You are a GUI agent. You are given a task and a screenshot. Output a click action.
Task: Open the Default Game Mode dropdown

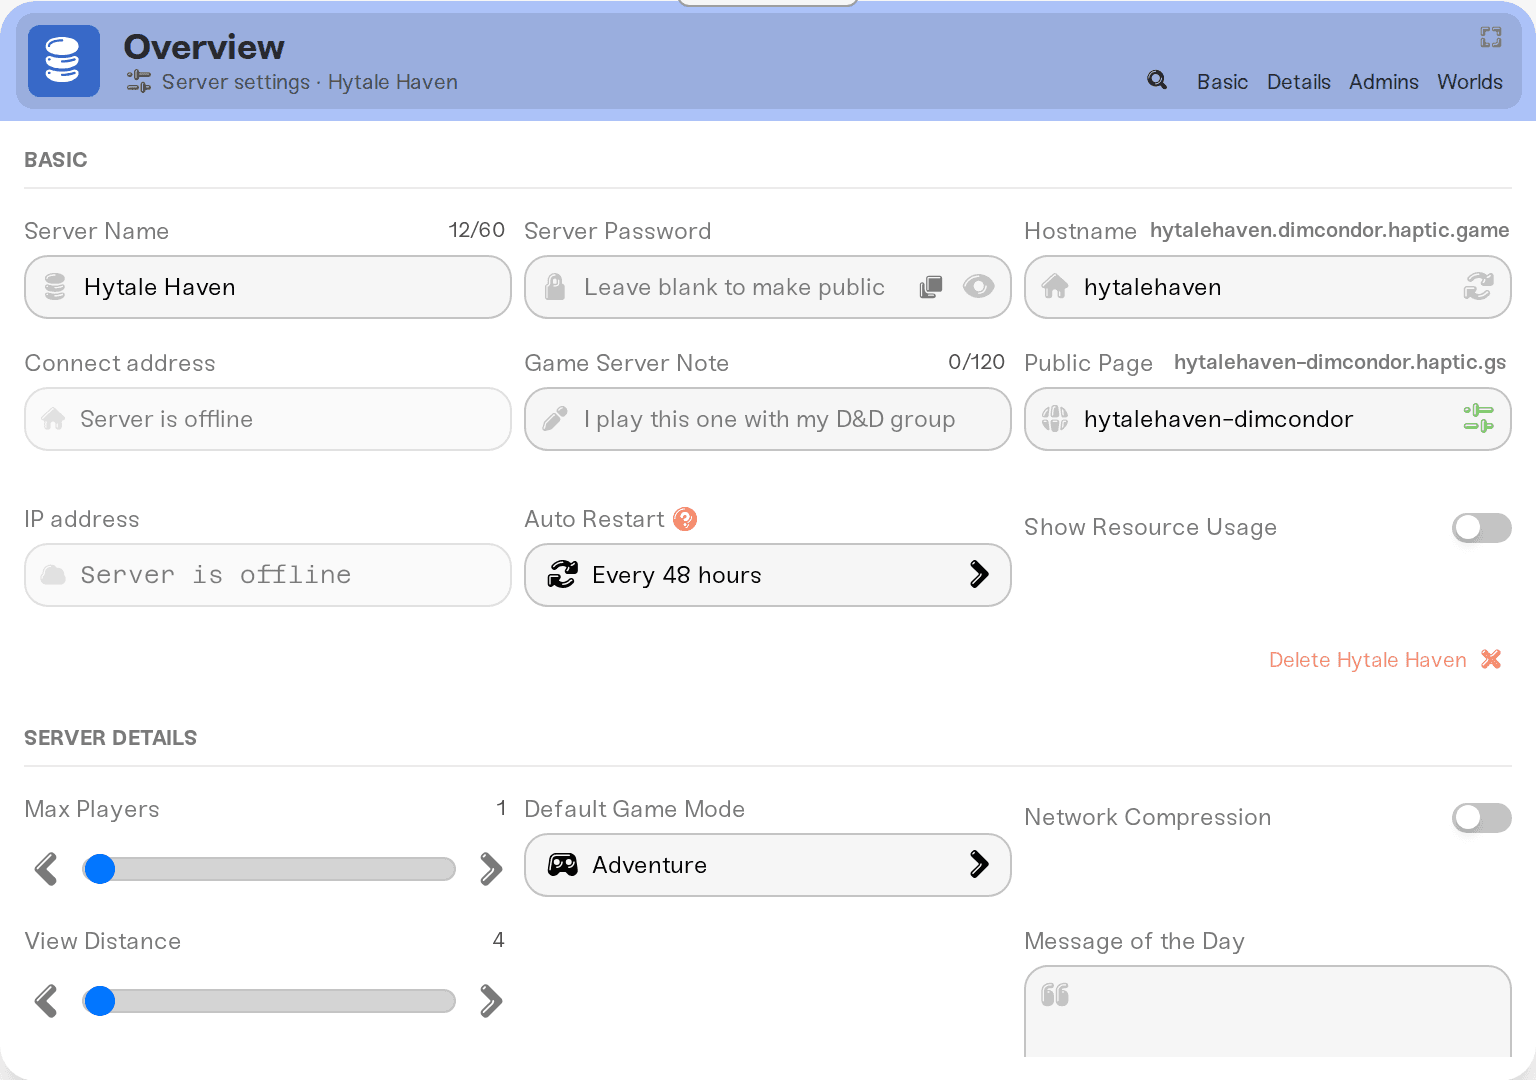(768, 865)
